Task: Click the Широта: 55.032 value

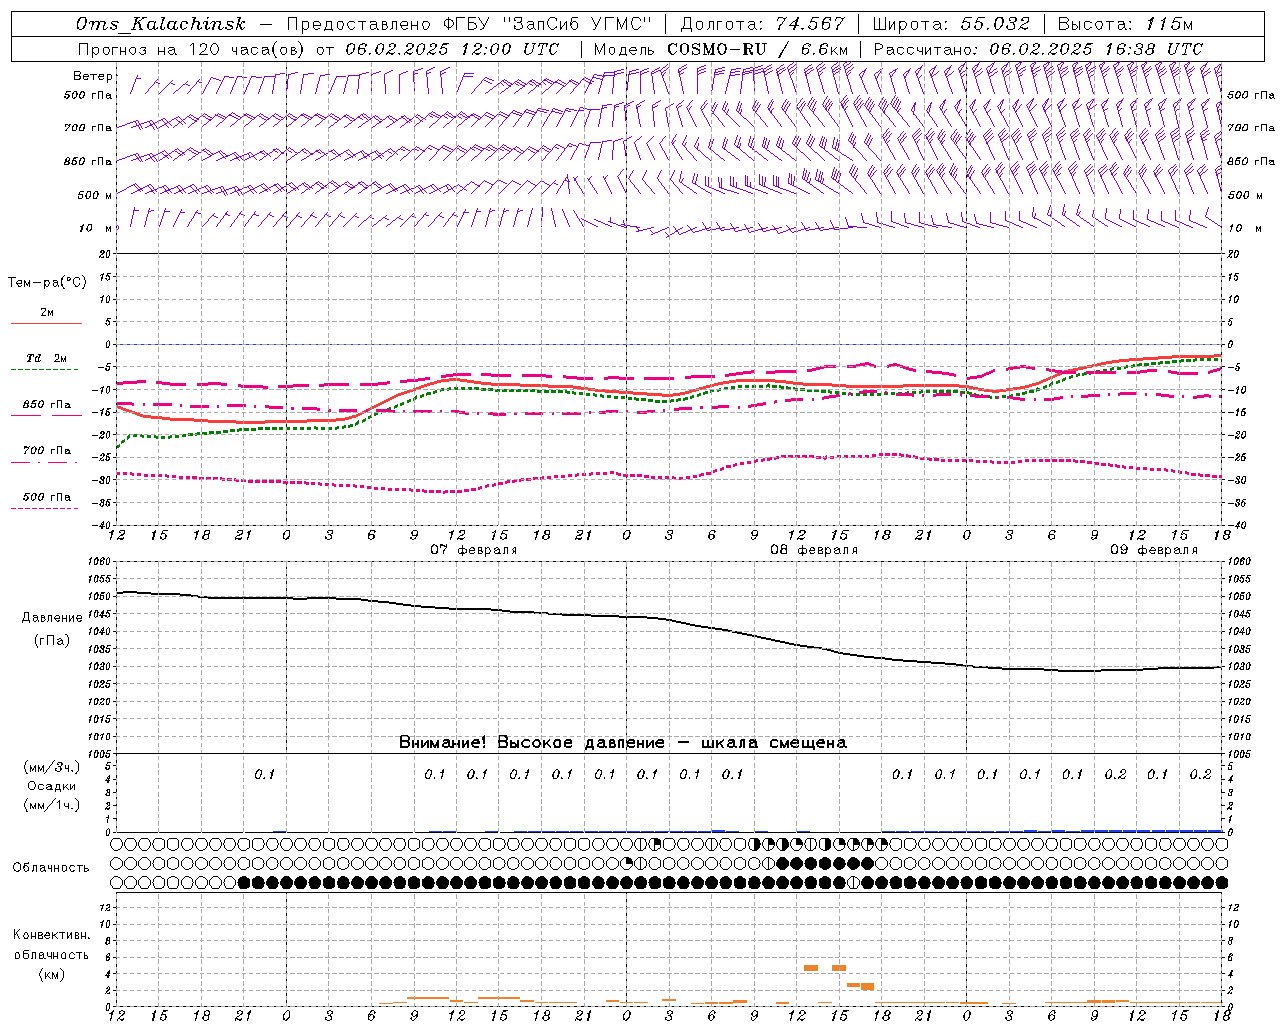Action: pyautogui.click(x=950, y=25)
